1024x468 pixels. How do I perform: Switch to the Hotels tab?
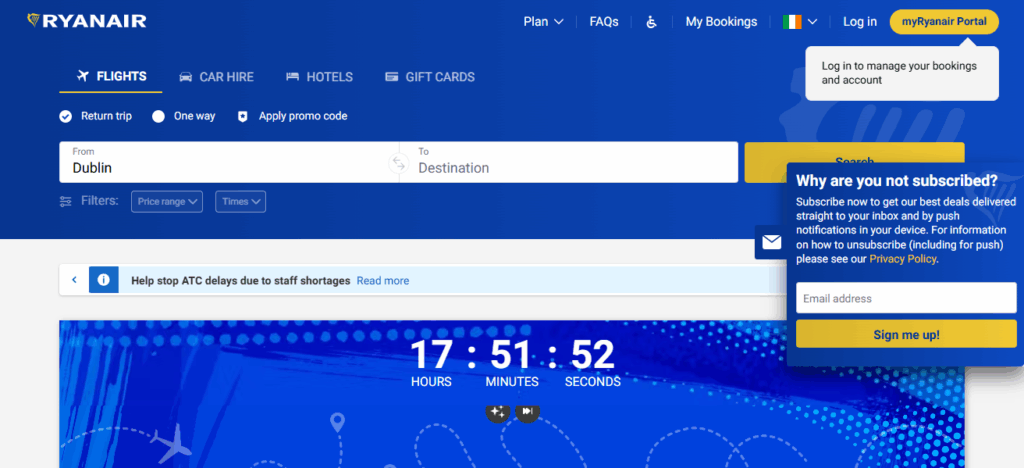(320, 77)
